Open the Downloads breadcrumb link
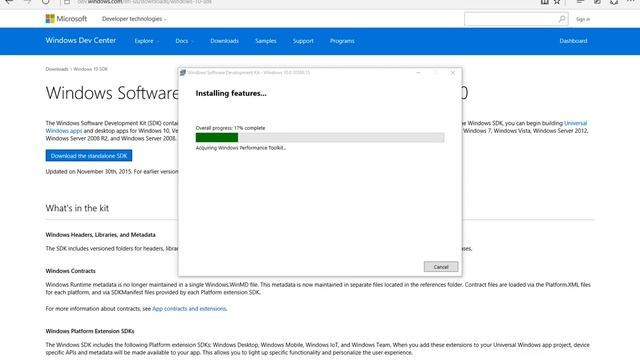Image resolution: width=640 pixels, height=360 pixels. (57, 69)
